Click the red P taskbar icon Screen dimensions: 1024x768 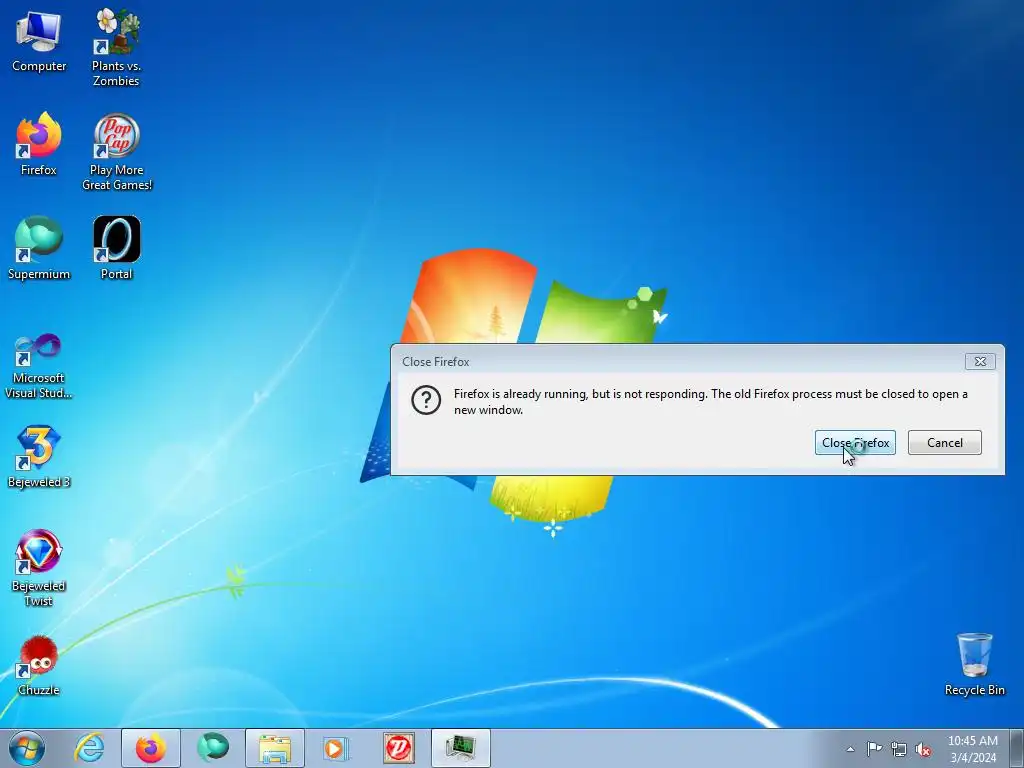tap(398, 748)
